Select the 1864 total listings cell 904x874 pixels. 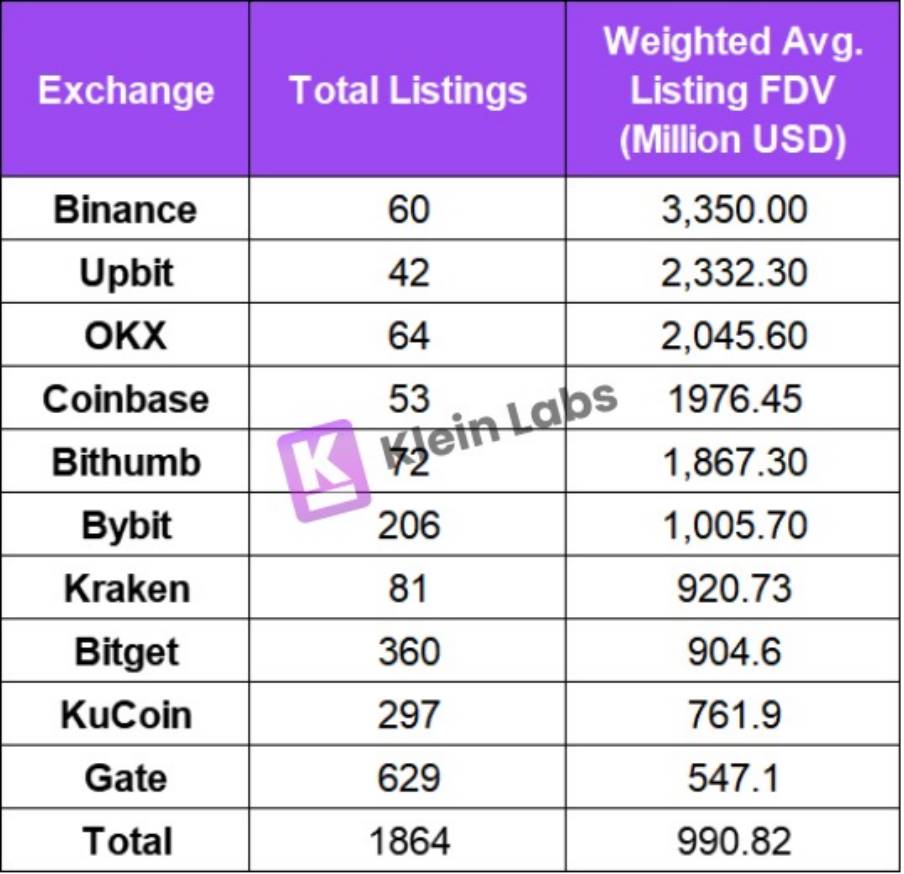coord(408,840)
